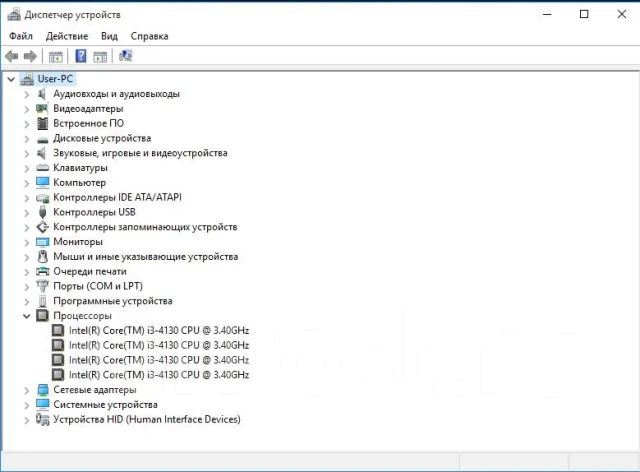
Task: Select Контроллеры запоминающих устройств label
Action: point(145,227)
